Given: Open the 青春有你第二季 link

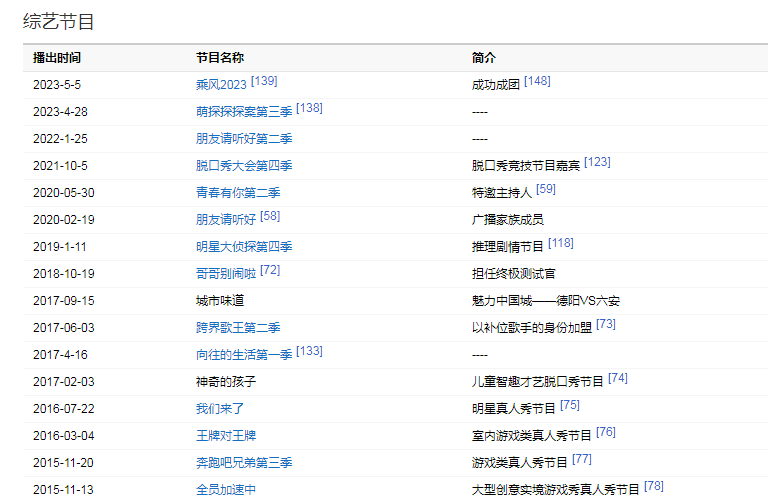Looking at the screenshot, I should 238,193.
